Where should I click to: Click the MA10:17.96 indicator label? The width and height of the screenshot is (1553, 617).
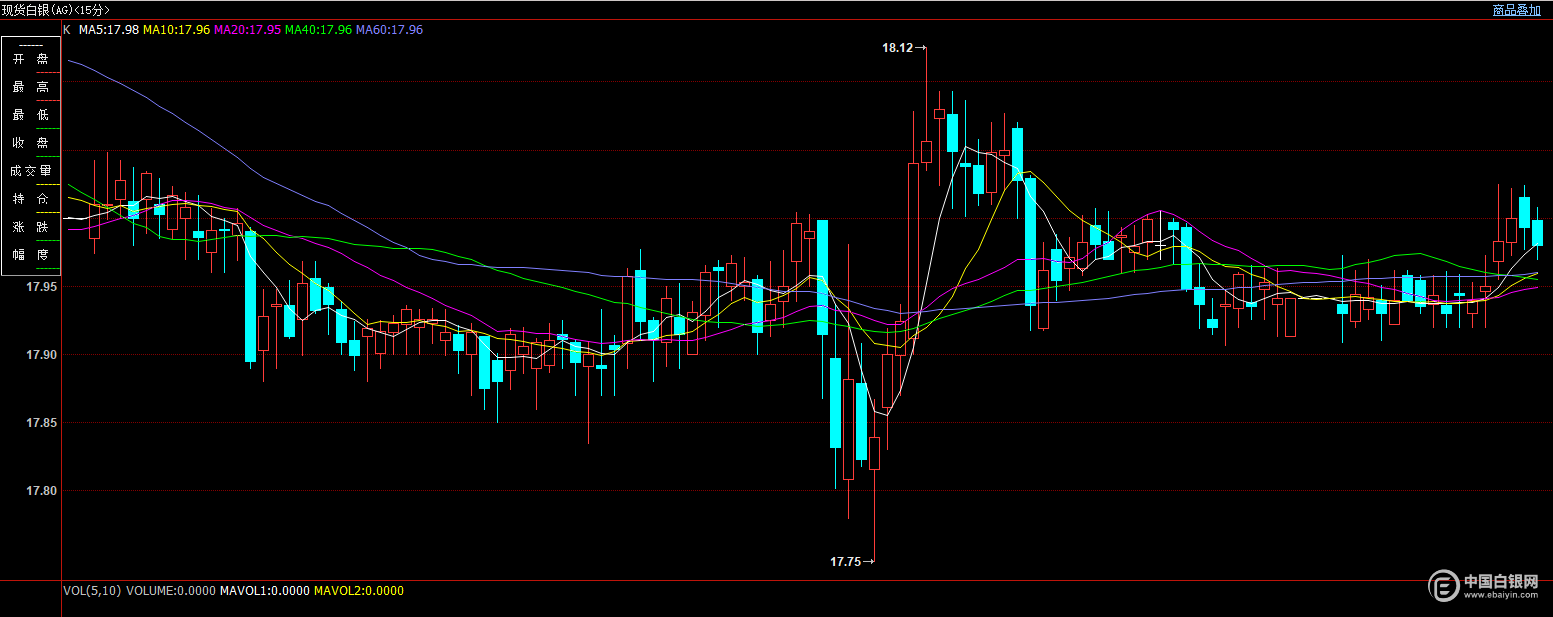click(x=176, y=30)
